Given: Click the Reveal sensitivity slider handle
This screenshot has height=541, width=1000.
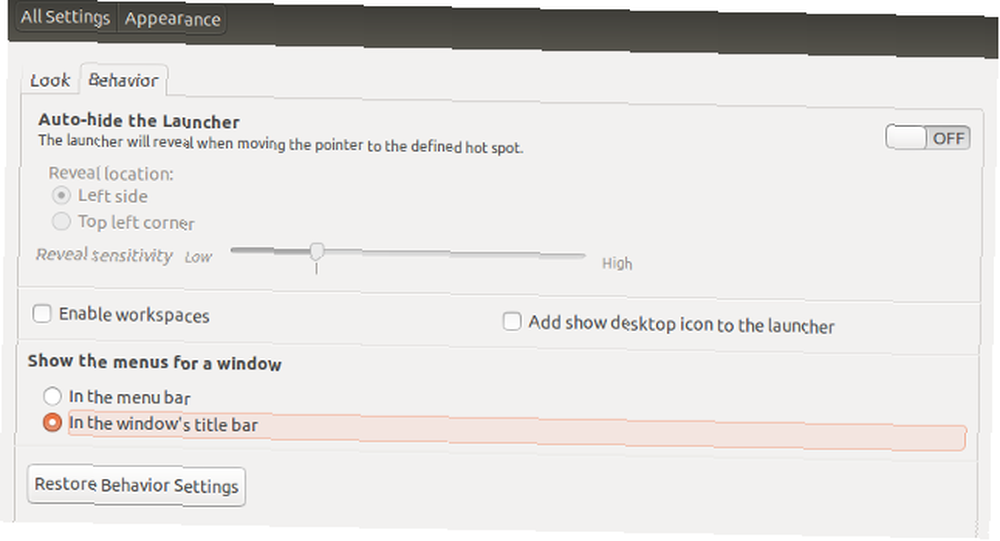Looking at the screenshot, I should (x=316, y=251).
